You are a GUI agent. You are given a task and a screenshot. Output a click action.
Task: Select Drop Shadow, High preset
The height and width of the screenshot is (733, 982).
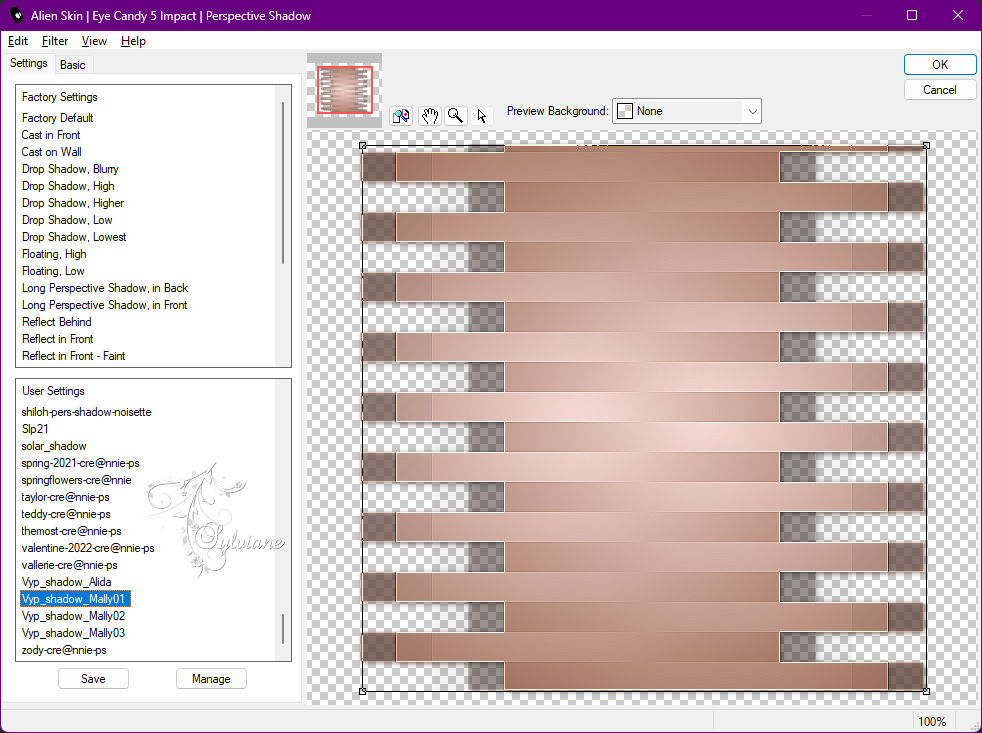pyautogui.click(x=68, y=185)
